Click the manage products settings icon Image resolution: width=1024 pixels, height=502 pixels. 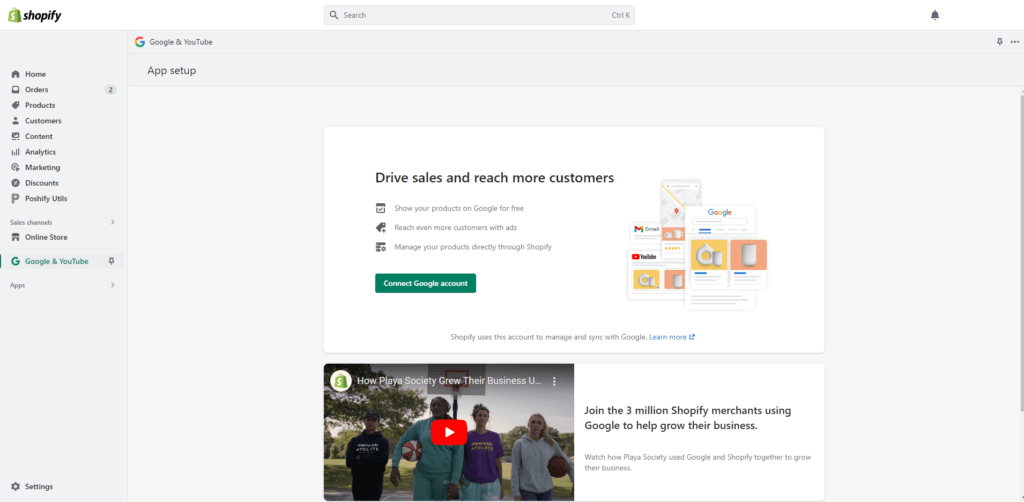pyautogui.click(x=381, y=247)
